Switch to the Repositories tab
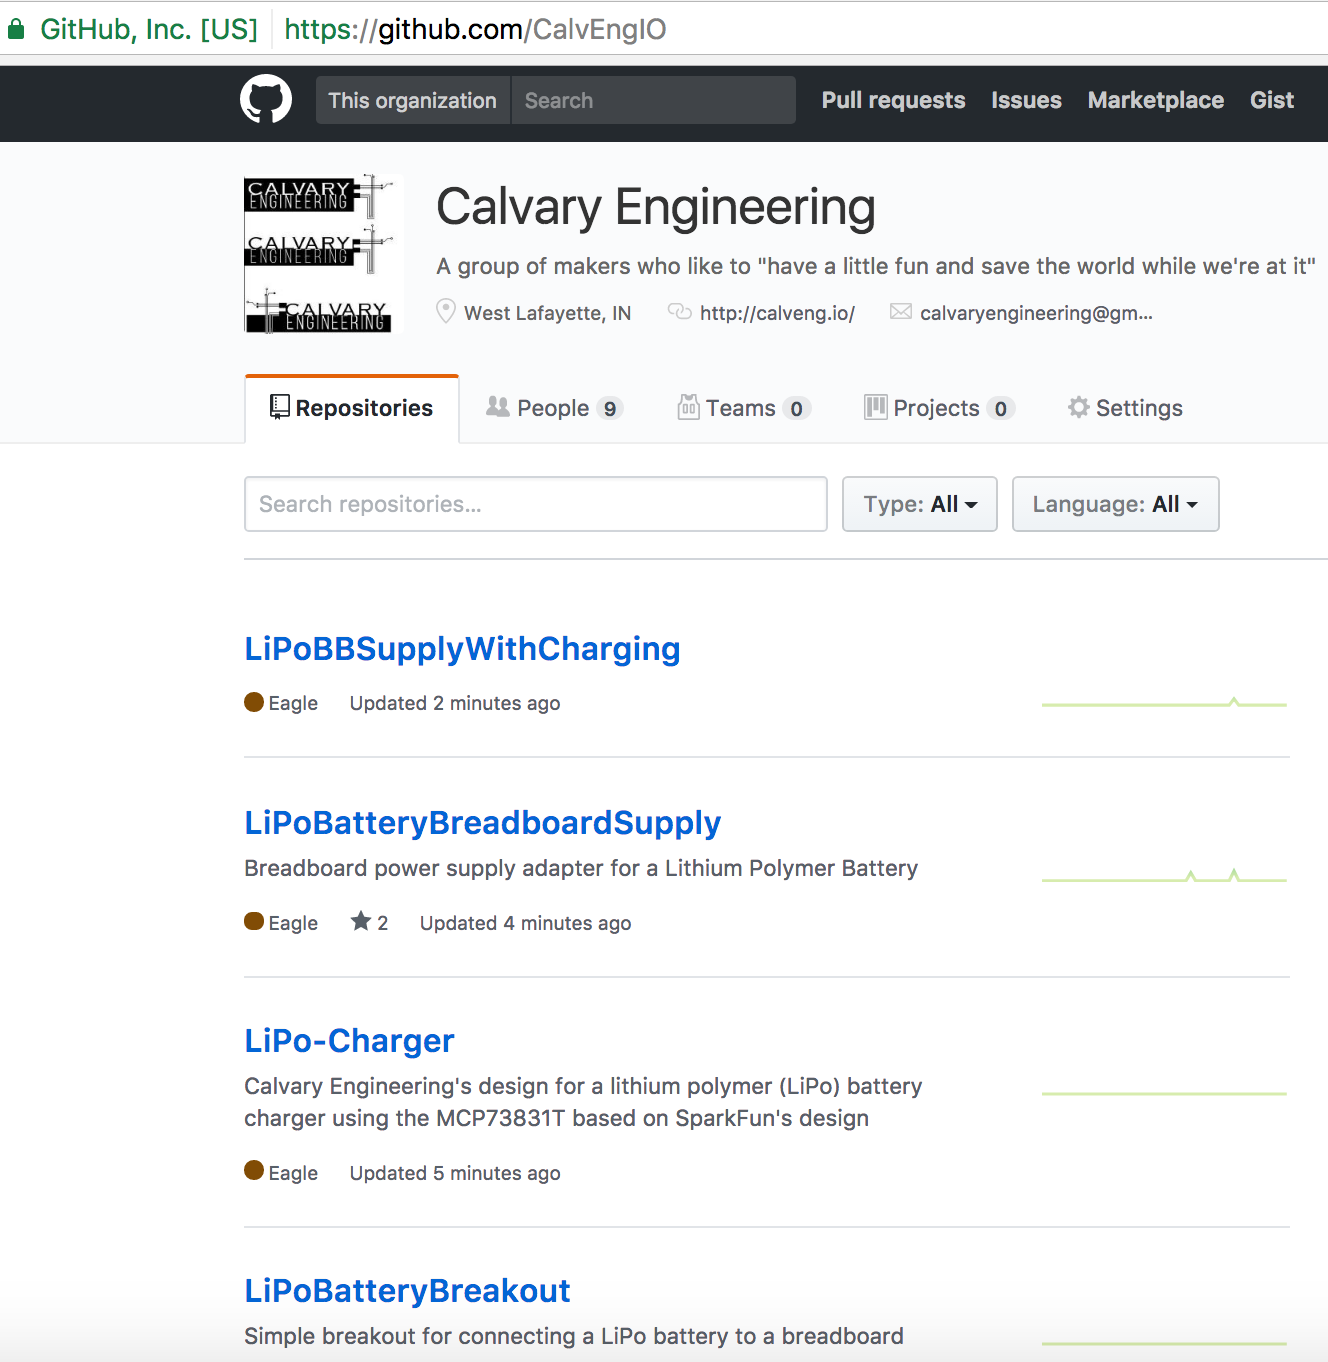 pos(352,408)
